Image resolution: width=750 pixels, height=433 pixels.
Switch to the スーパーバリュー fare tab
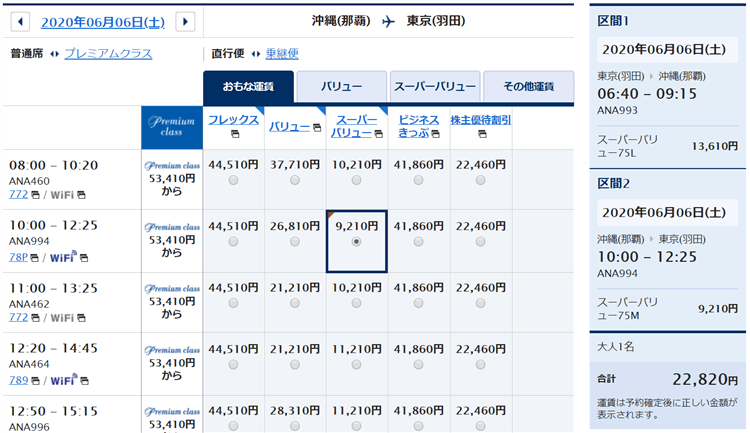[435, 88]
